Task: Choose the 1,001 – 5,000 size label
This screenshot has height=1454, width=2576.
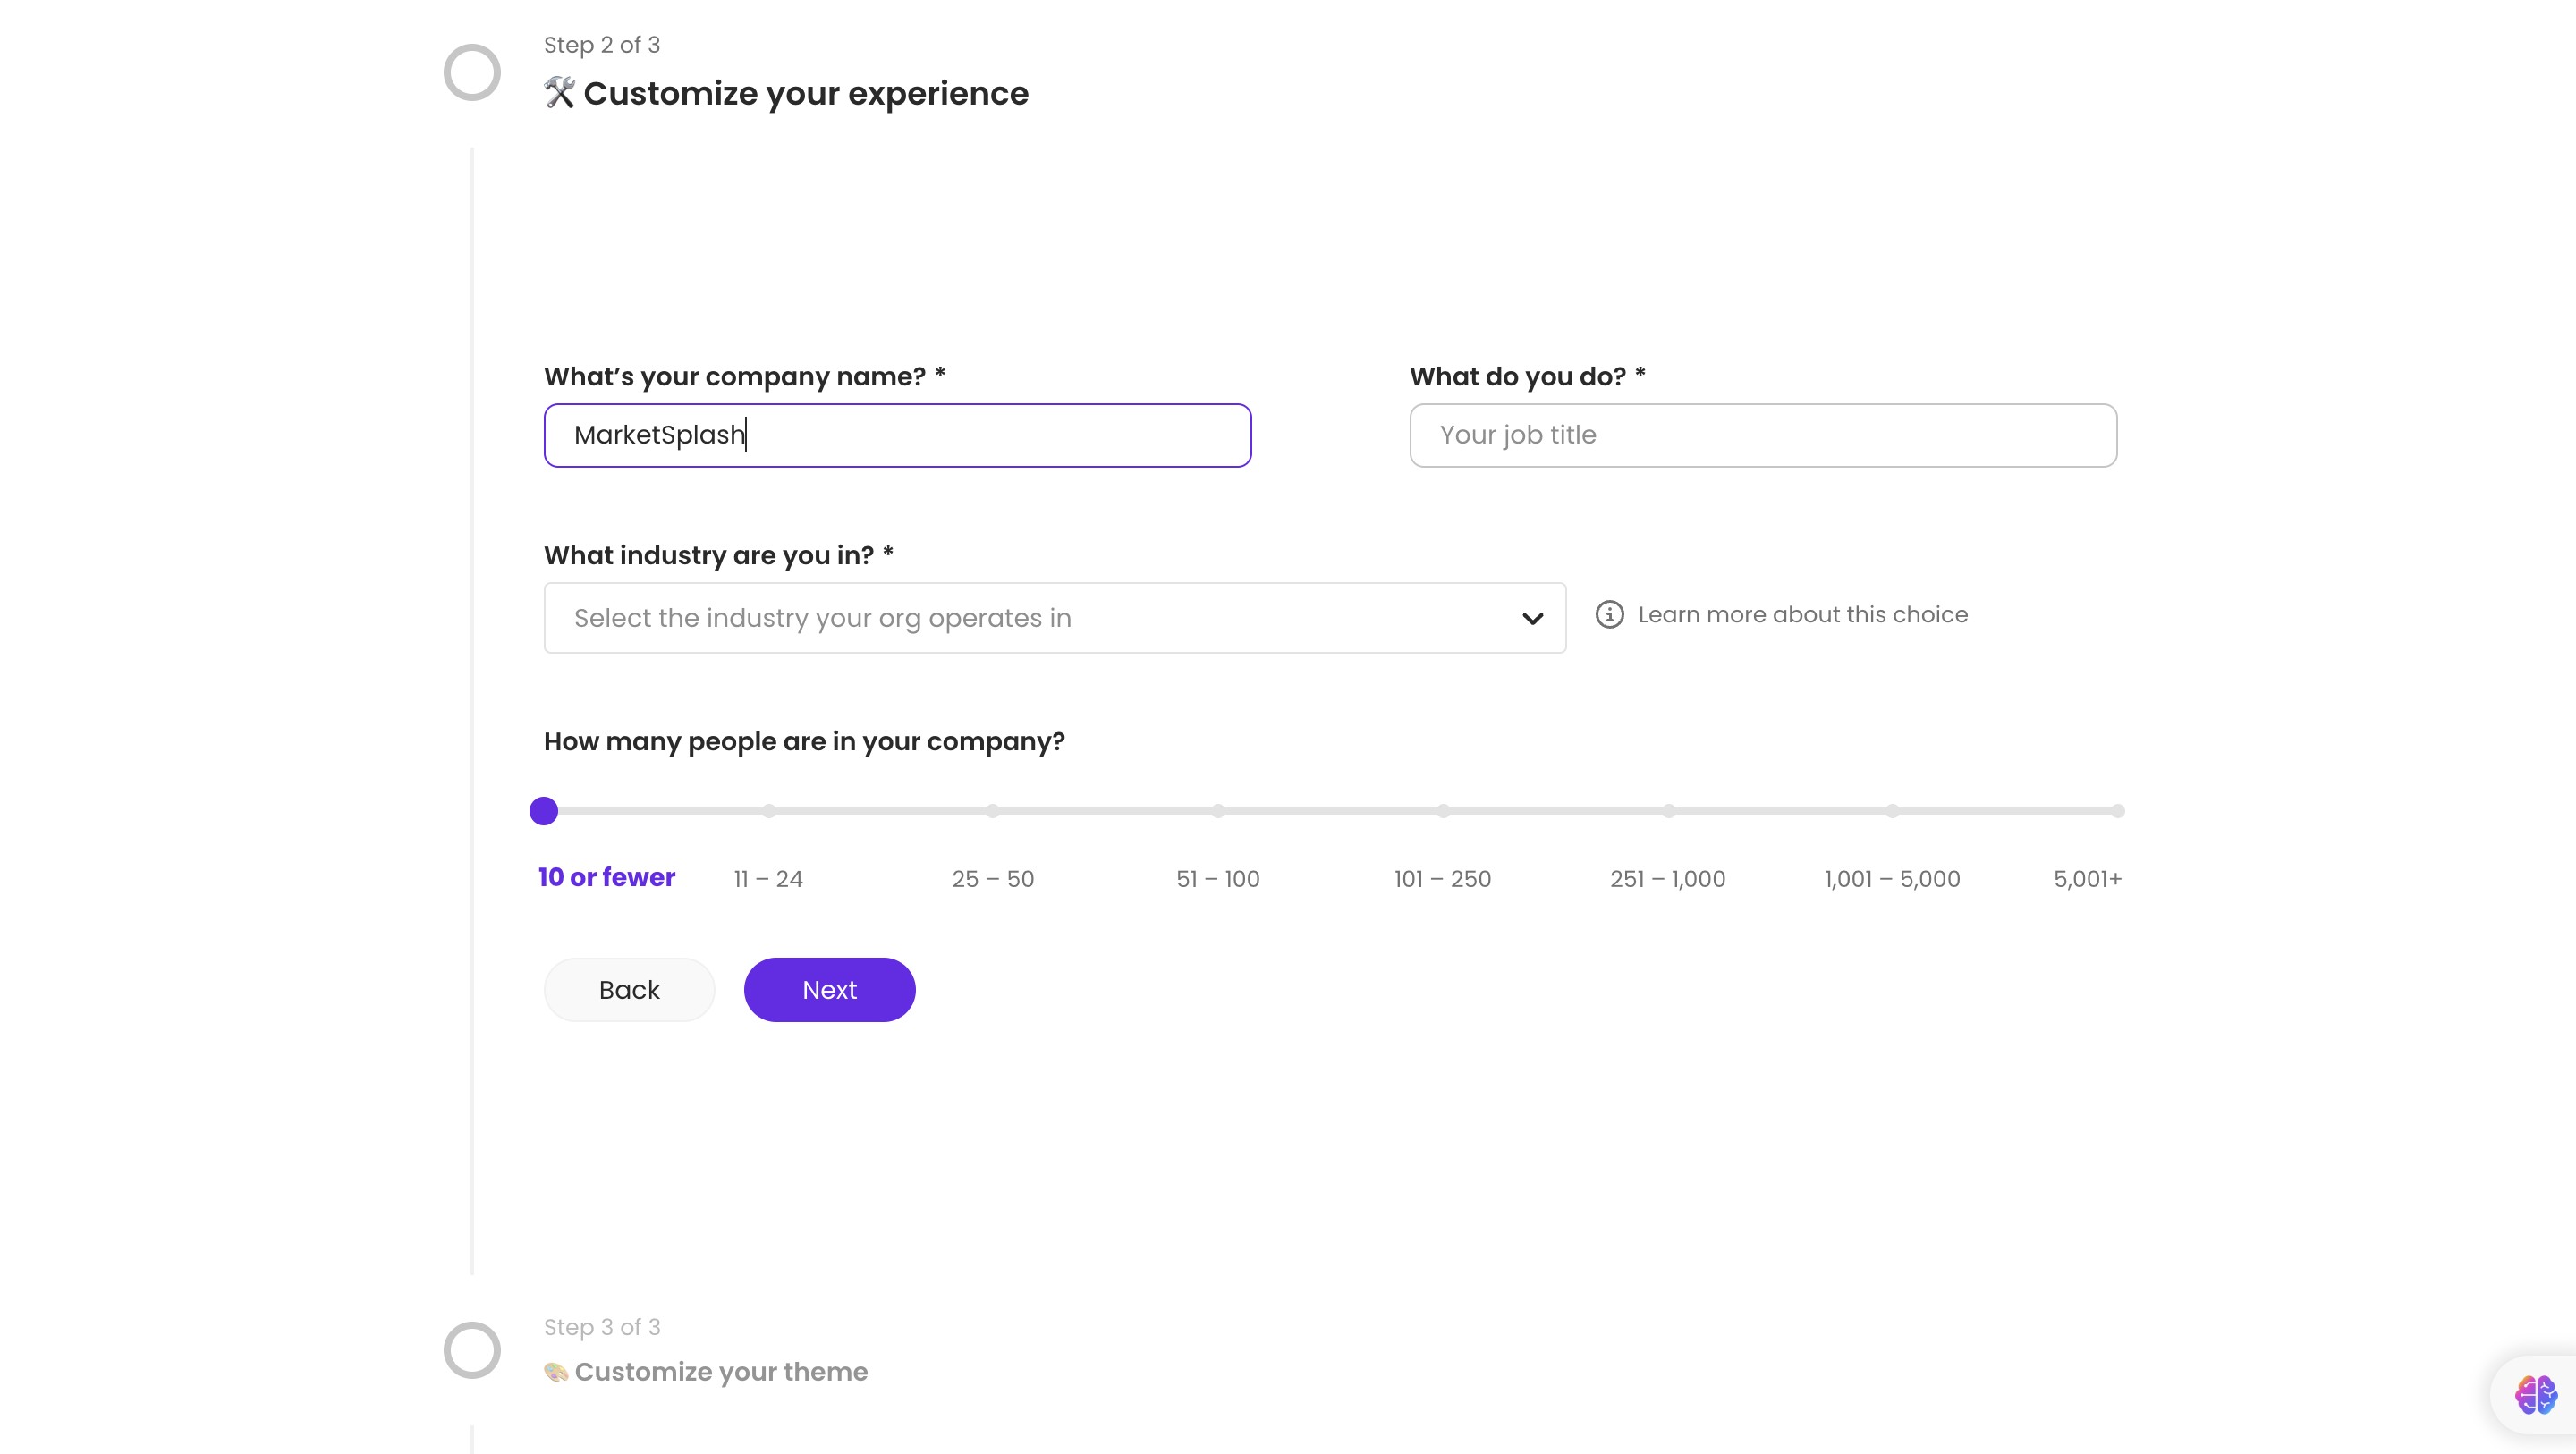Action: coord(1892,879)
